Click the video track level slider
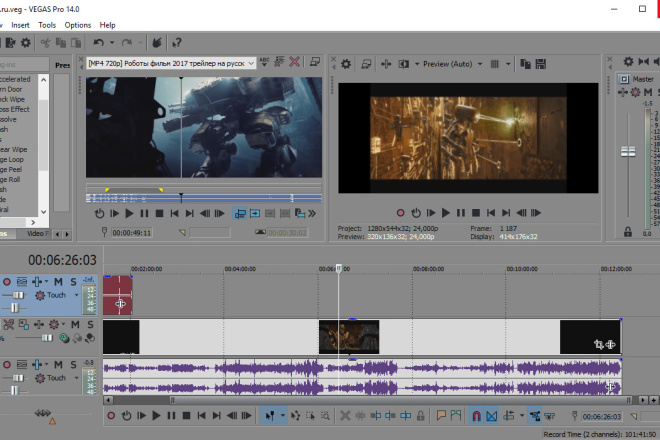The height and width of the screenshot is (440, 660). pos(47,338)
